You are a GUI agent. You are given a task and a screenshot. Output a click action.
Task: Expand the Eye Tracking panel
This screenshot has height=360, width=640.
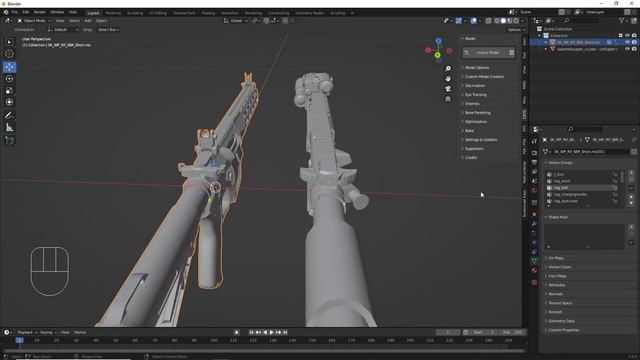(x=476, y=95)
